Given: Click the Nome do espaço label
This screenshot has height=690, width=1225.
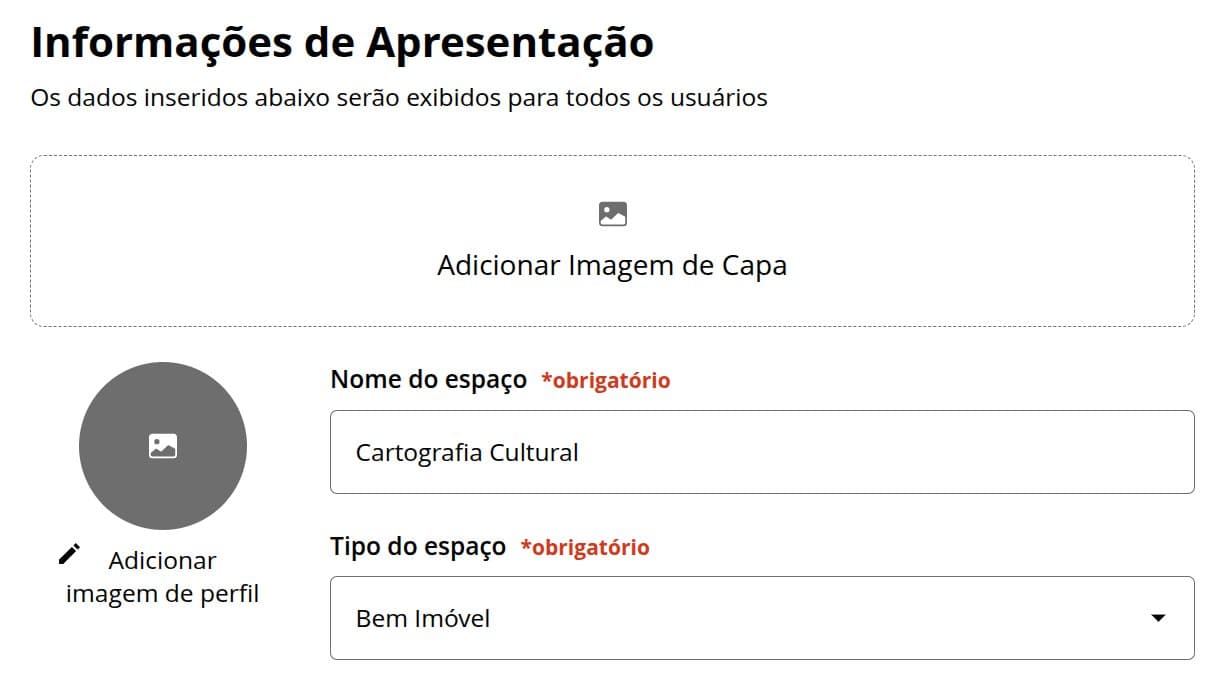Looking at the screenshot, I should tap(428, 380).
